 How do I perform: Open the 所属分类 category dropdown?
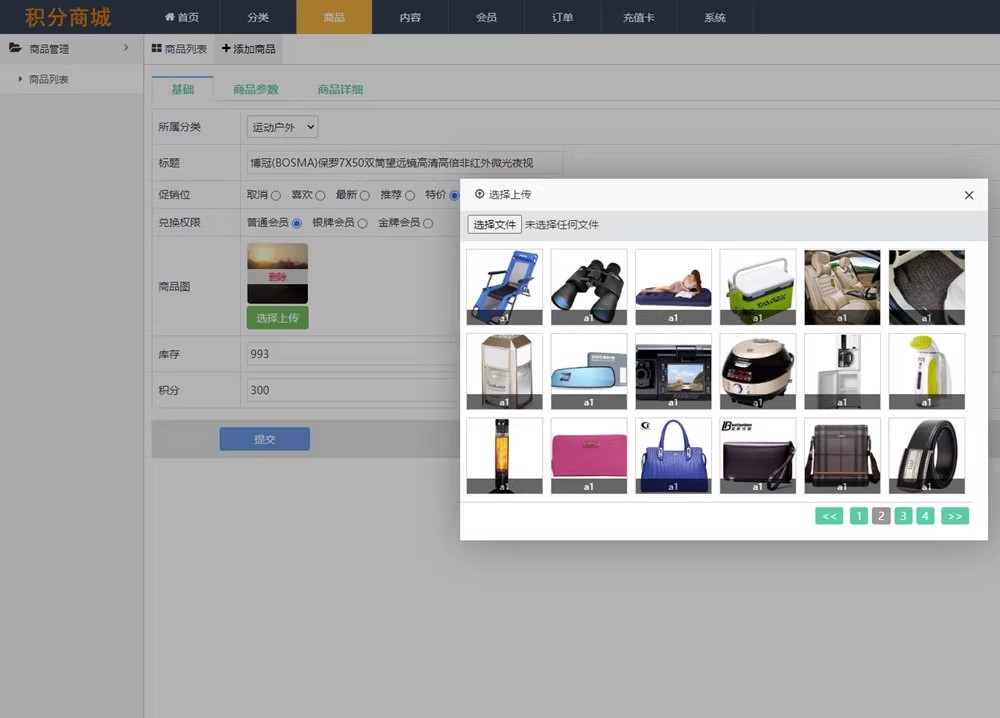pyautogui.click(x=282, y=127)
